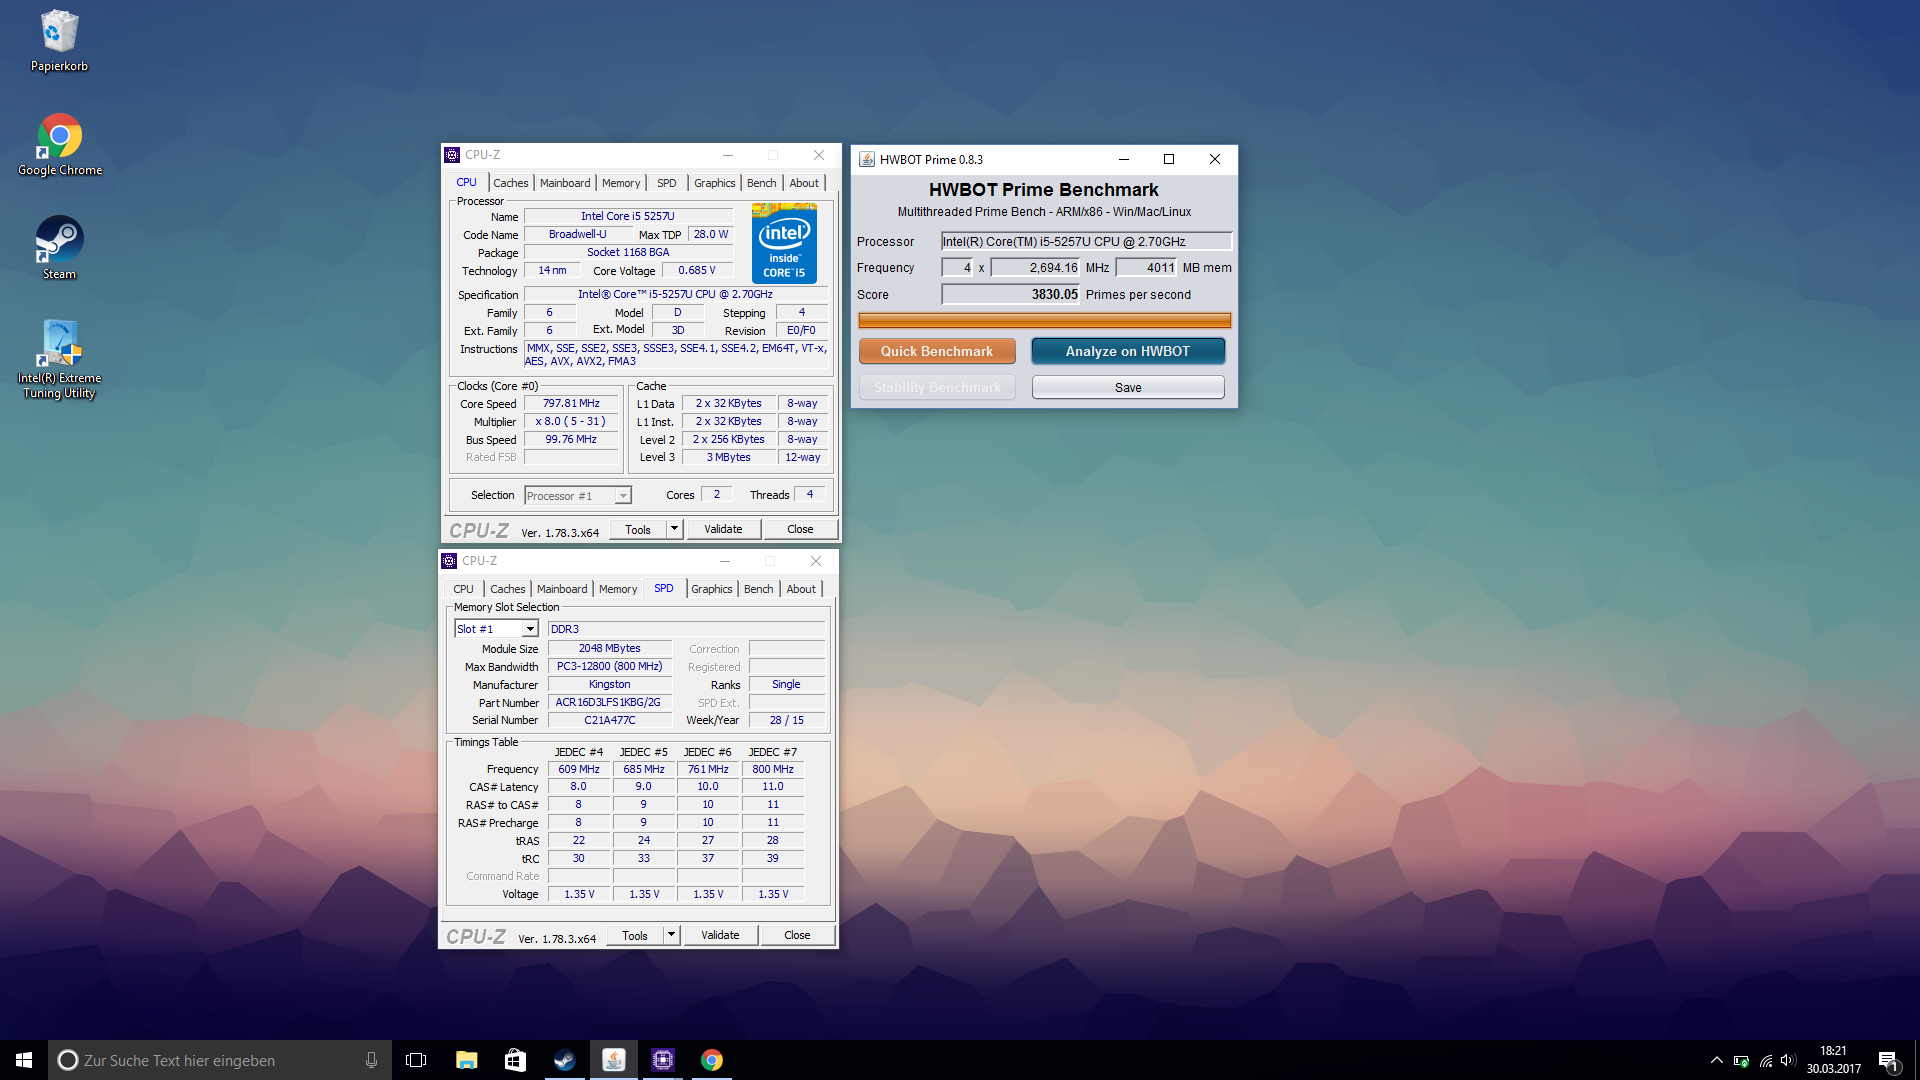Click the orange HWBOT benchmark progress bar
Viewport: 1920px width, 1080px height.
(x=1044, y=321)
